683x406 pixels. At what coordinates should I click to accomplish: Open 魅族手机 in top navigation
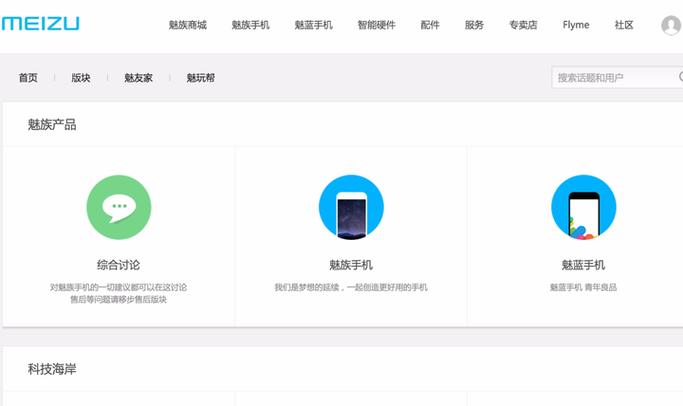250,25
